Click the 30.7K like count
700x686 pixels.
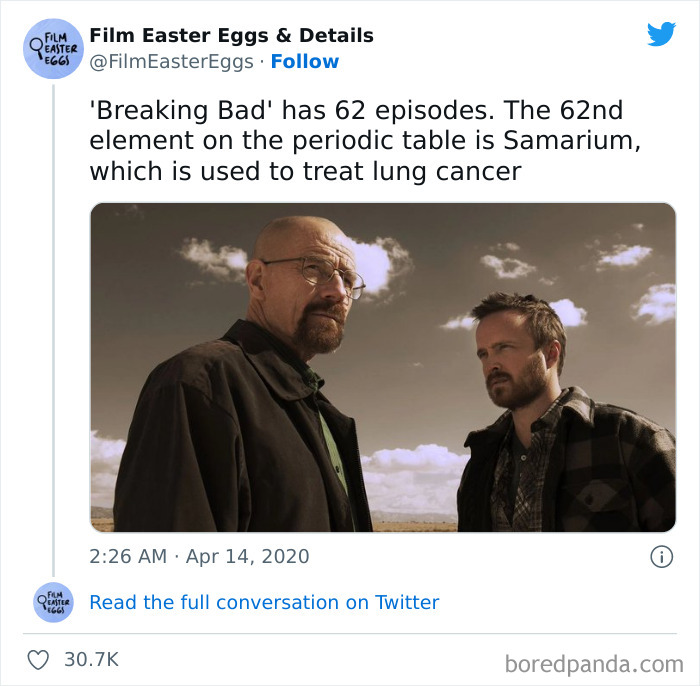click(91, 660)
